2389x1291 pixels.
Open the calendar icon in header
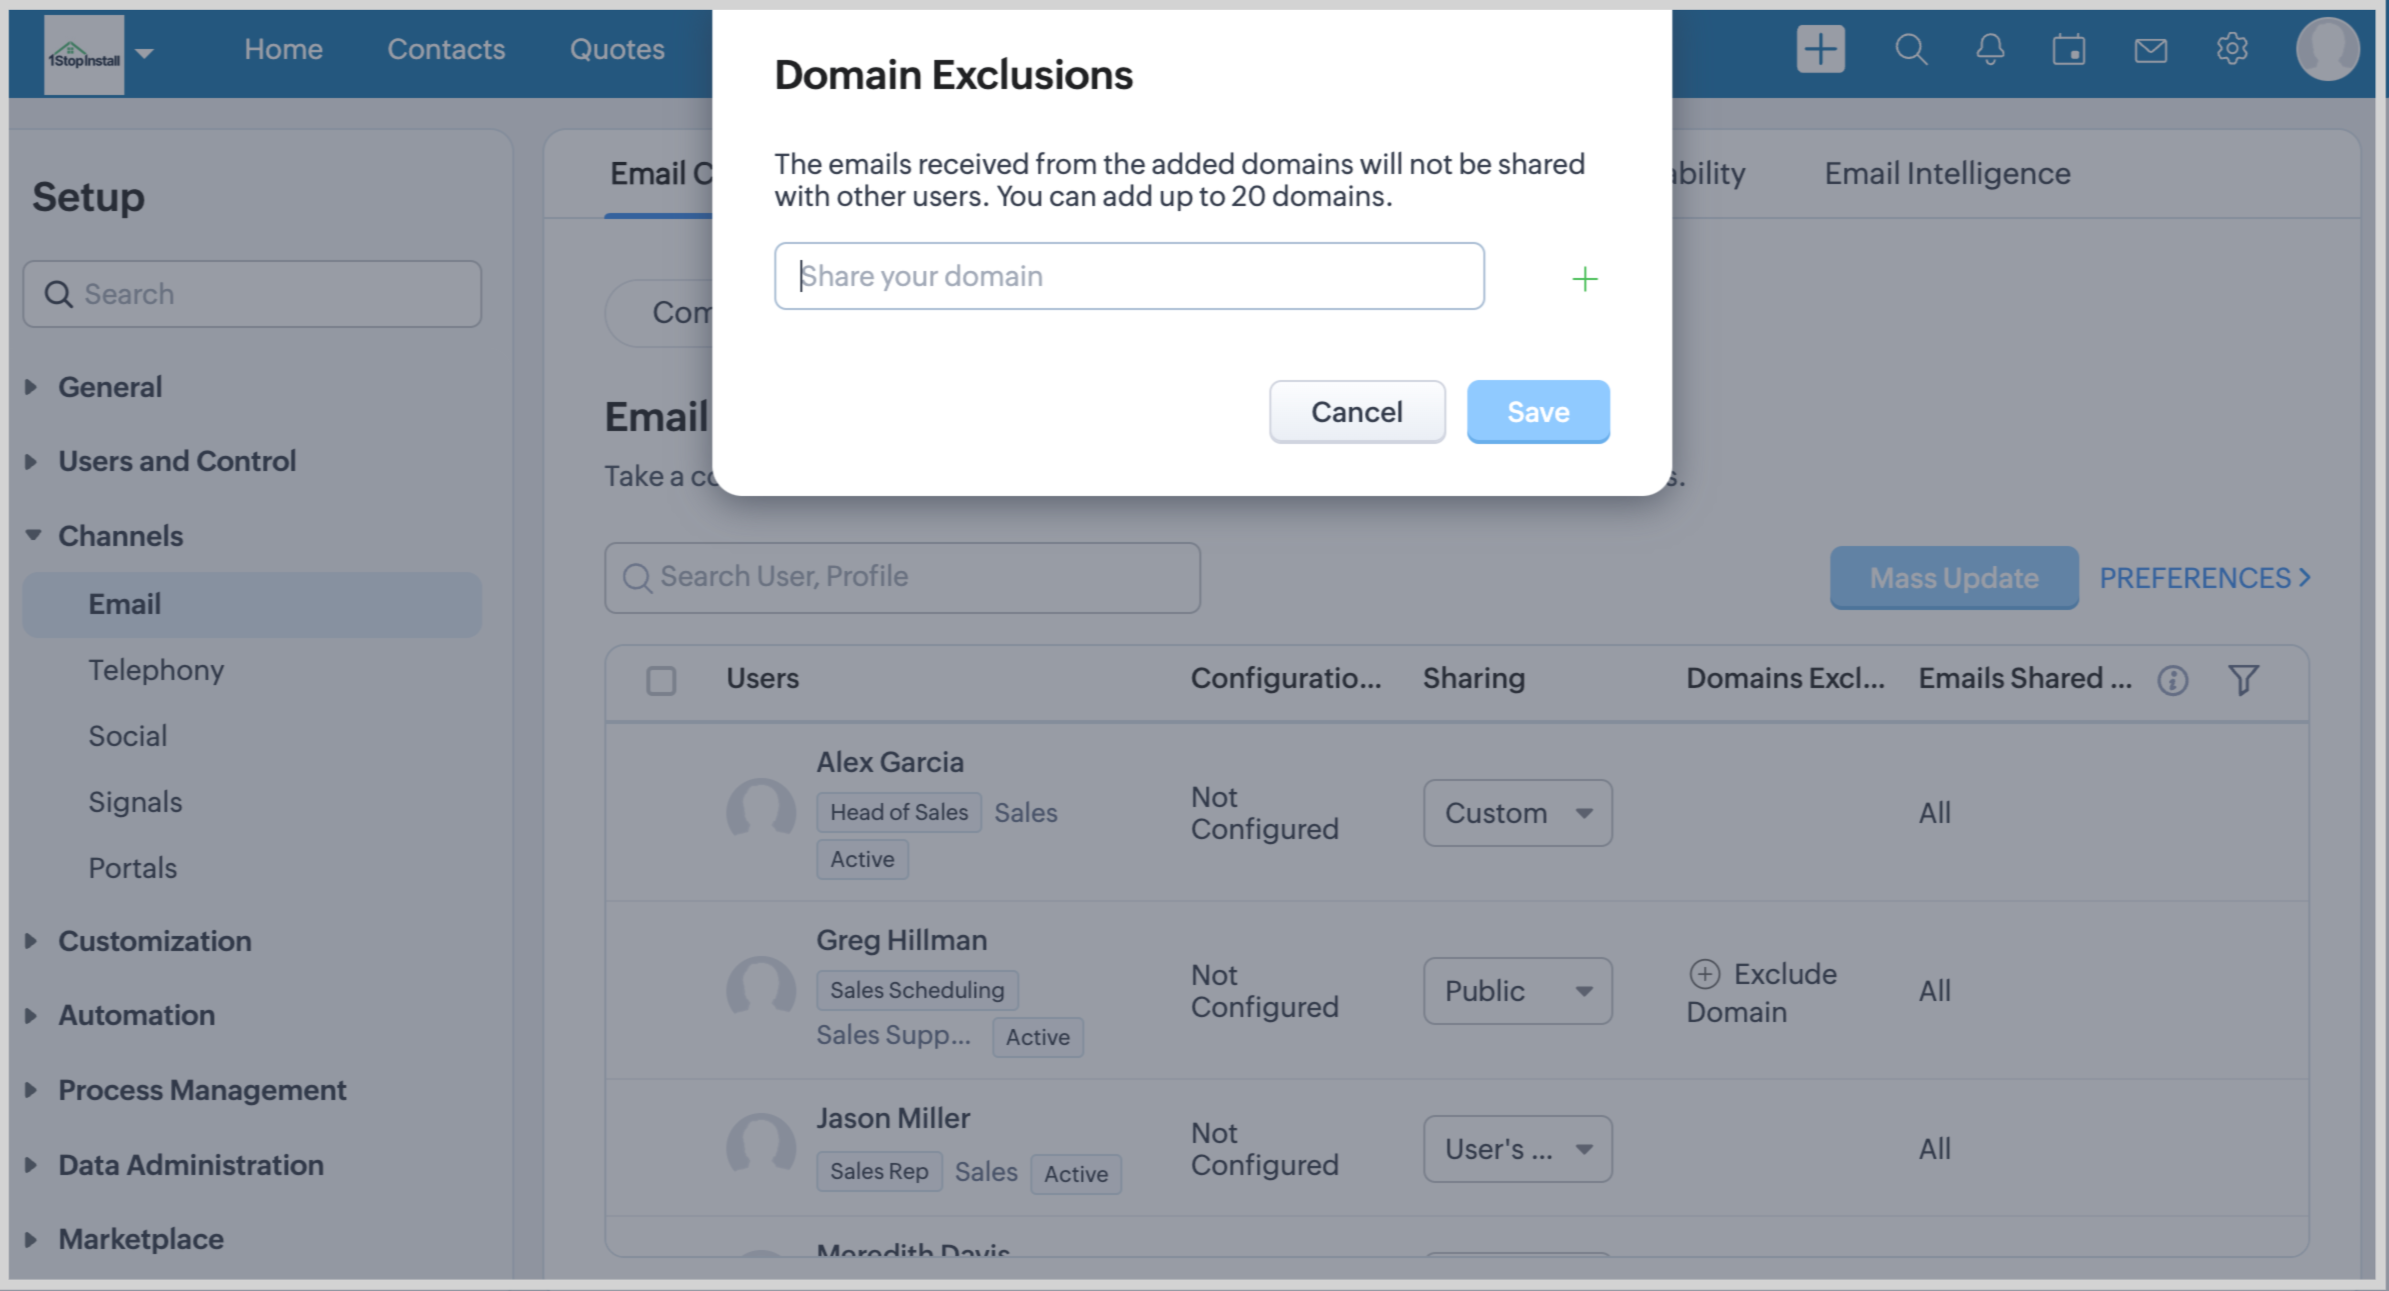[x=2068, y=49]
